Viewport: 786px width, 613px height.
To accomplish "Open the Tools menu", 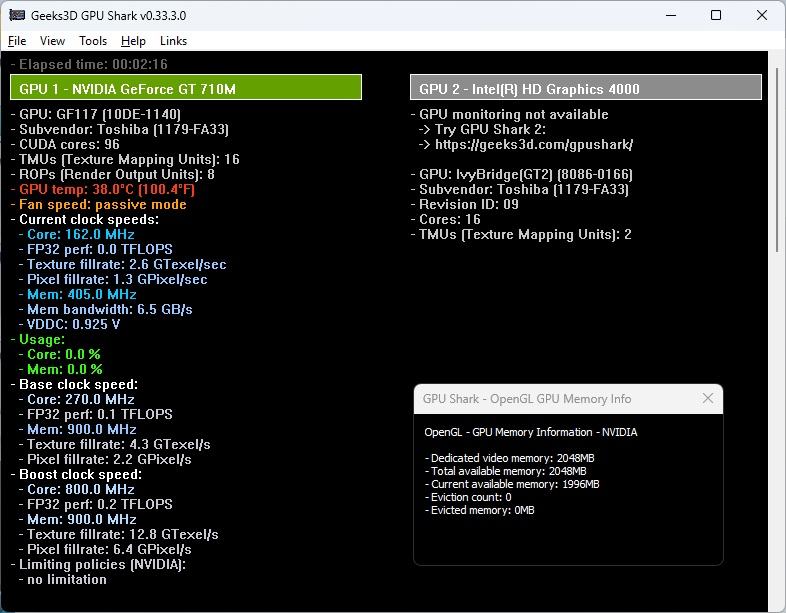I will (x=93, y=41).
